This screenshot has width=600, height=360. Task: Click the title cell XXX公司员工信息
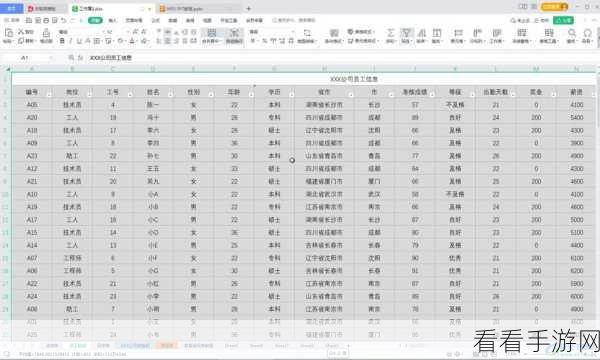click(353, 79)
